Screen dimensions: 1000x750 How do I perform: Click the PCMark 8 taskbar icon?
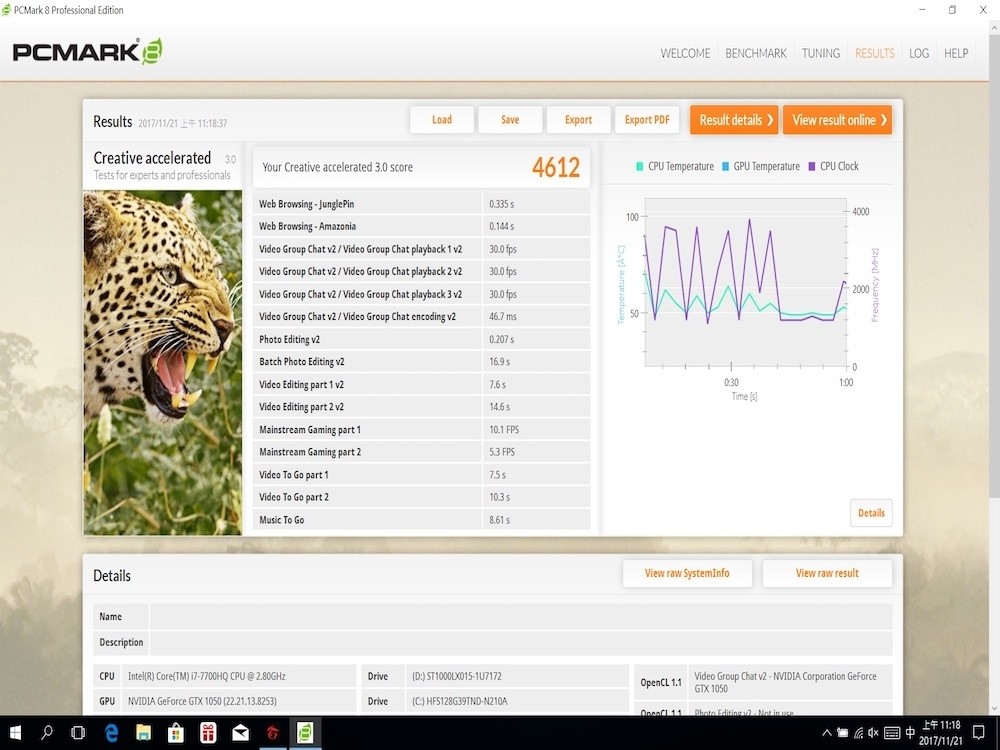pos(304,733)
